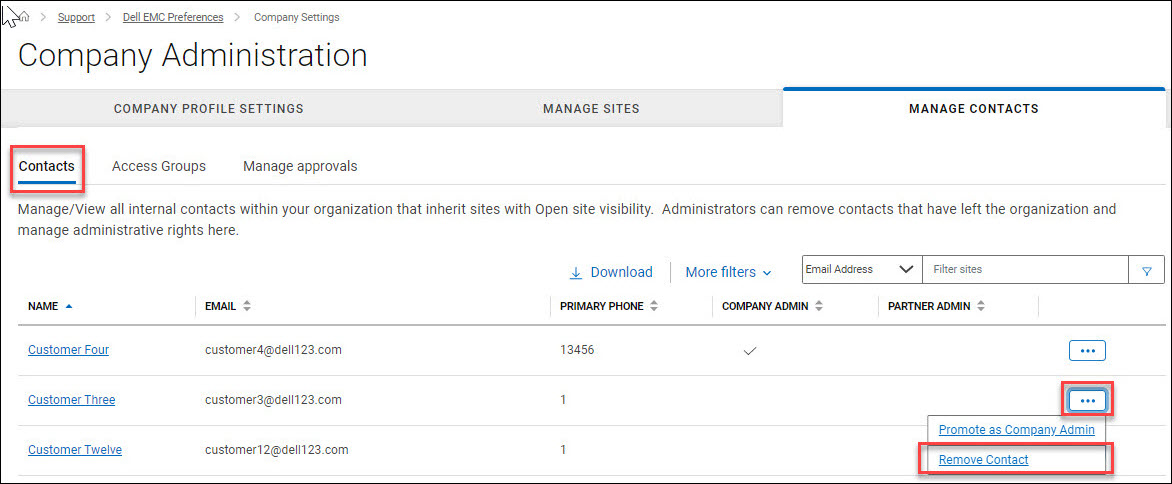The height and width of the screenshot is (484, 1172).
Task: Choose Remove Contact from the menu
Action: (x=983, y=459)
